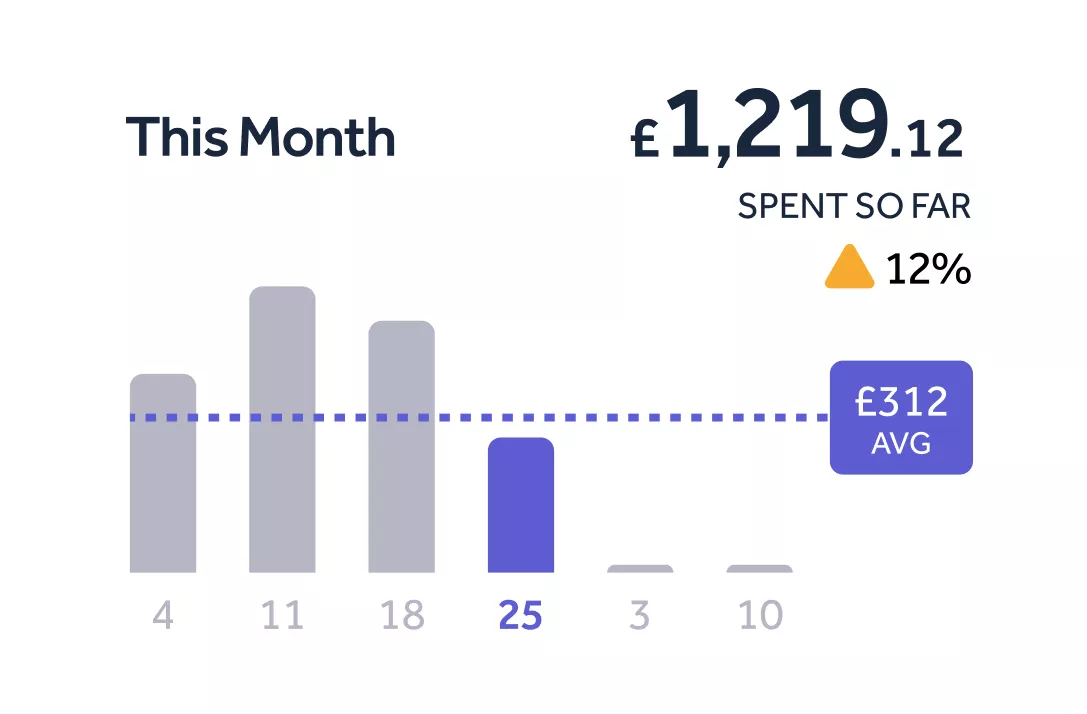This screenshot has width=1087, height=714.
Task: Click the grey bar for week 4
Action: pos(163,473)
